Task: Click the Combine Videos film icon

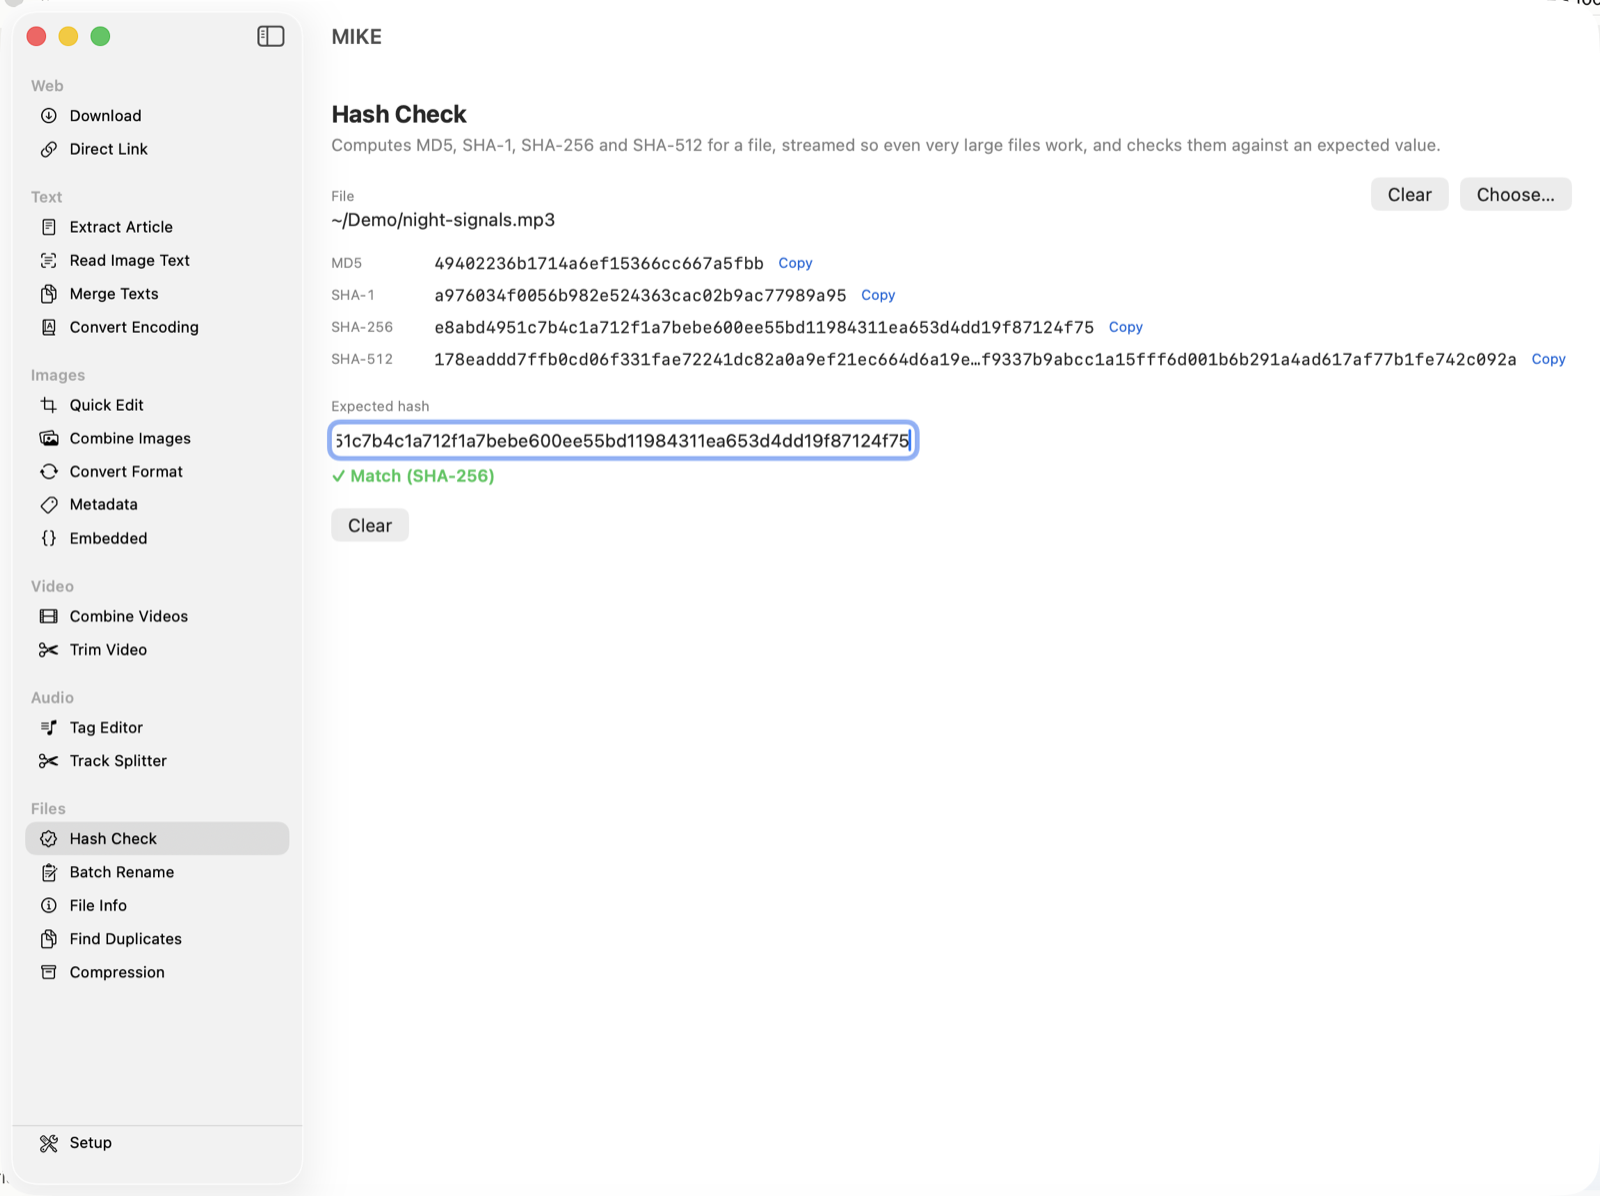Action: pos(48,616)
